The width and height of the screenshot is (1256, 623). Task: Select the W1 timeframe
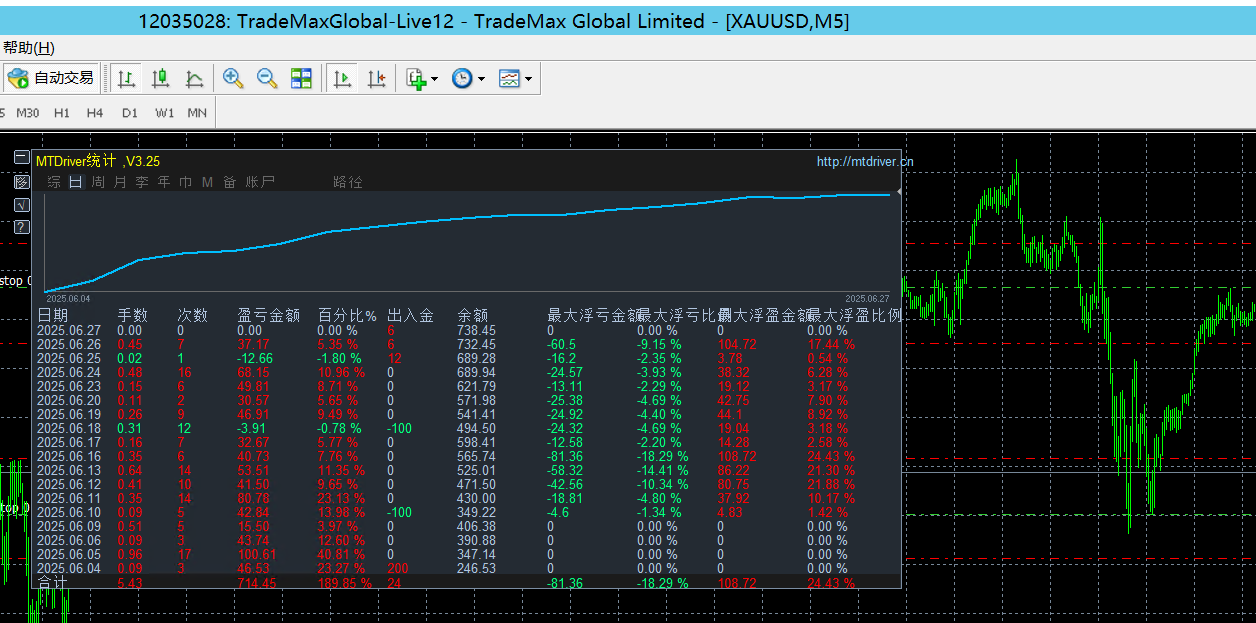[164, 113]
